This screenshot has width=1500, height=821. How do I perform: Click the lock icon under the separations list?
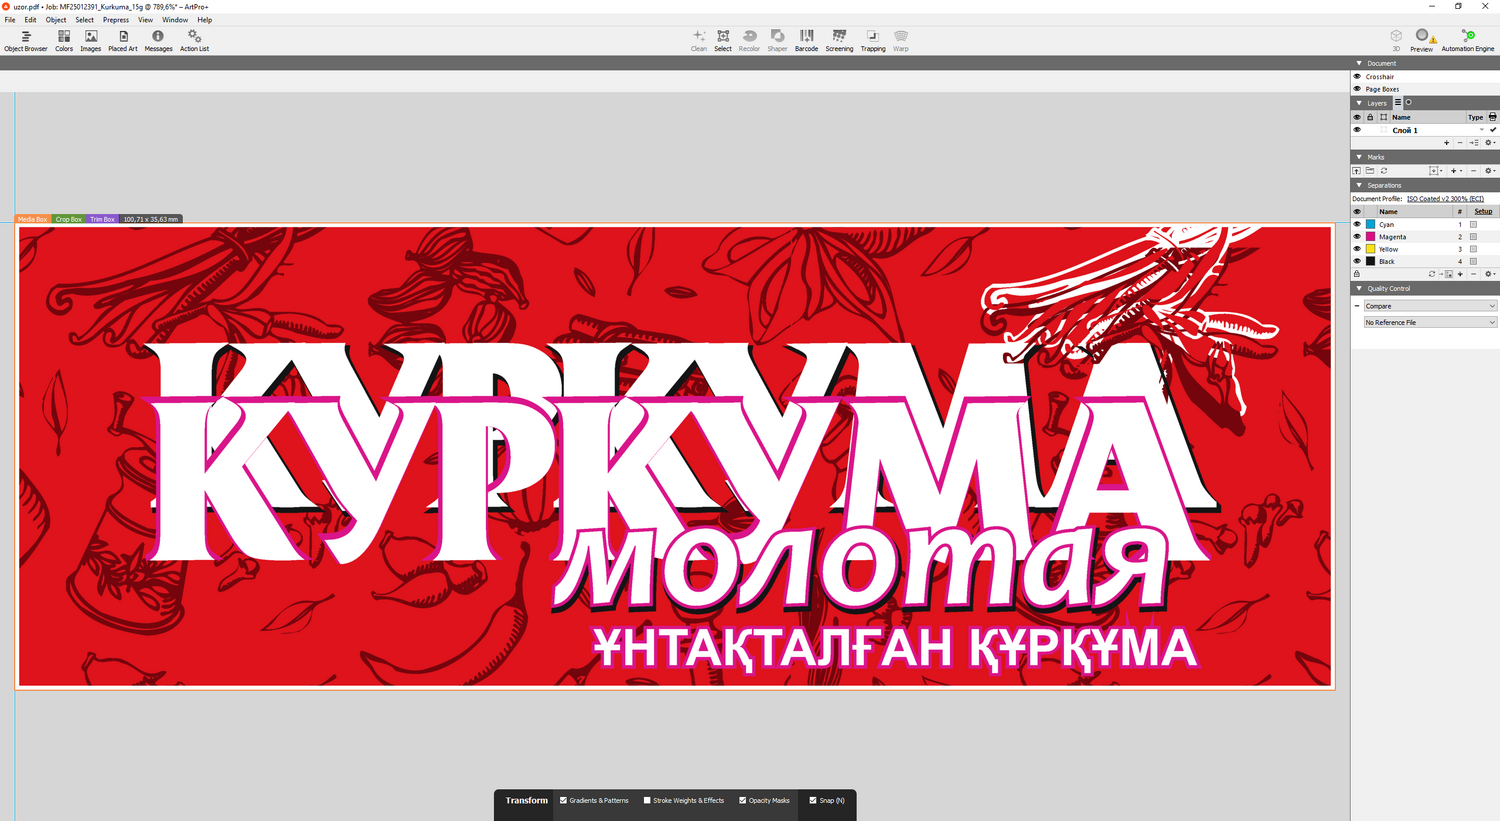coord(1357,274)
